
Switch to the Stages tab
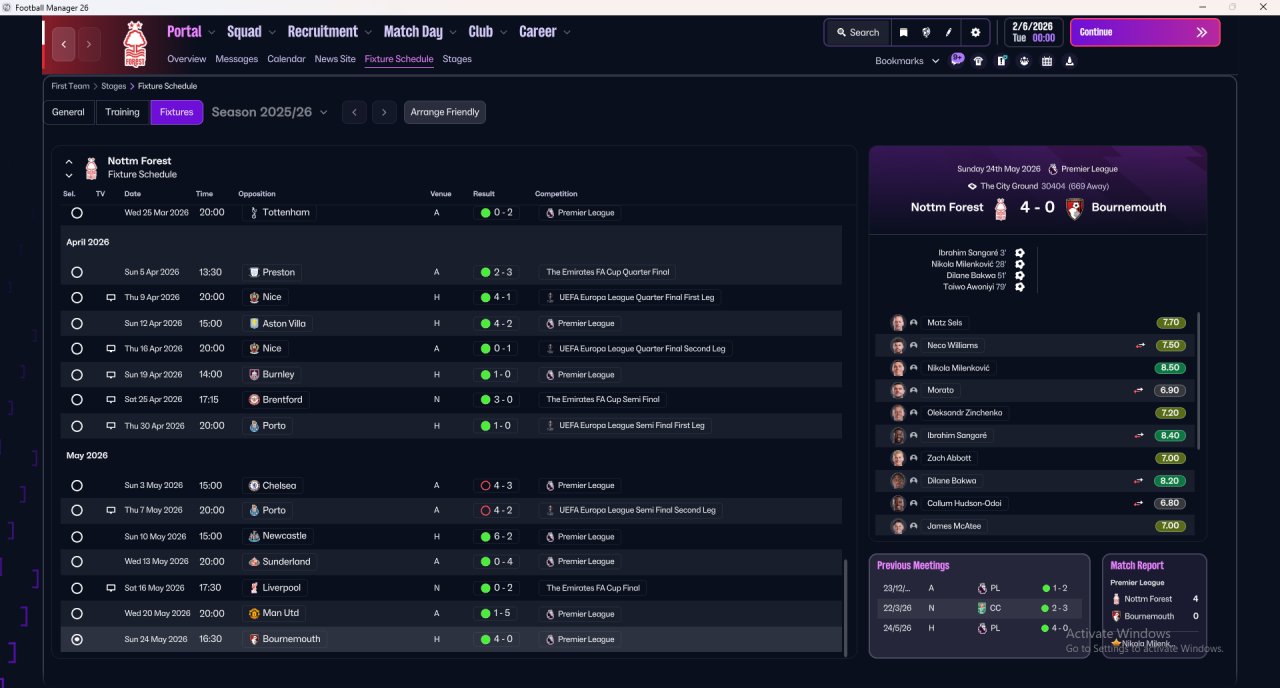click(457, 59)
